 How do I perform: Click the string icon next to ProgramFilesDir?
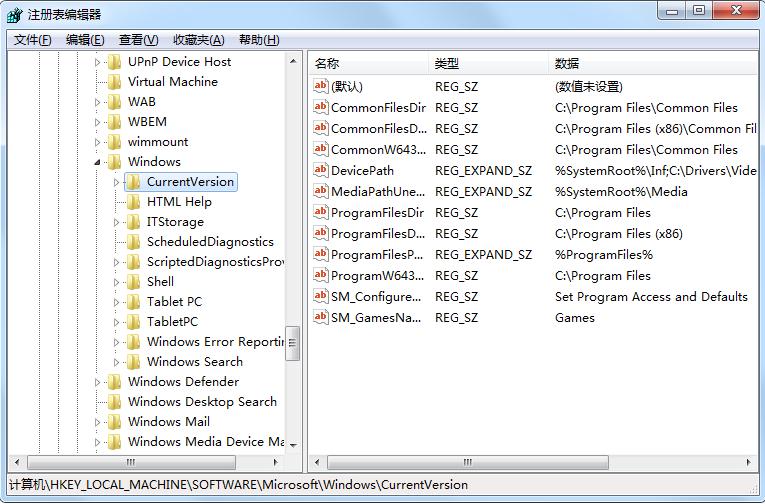tap(321, 212)
